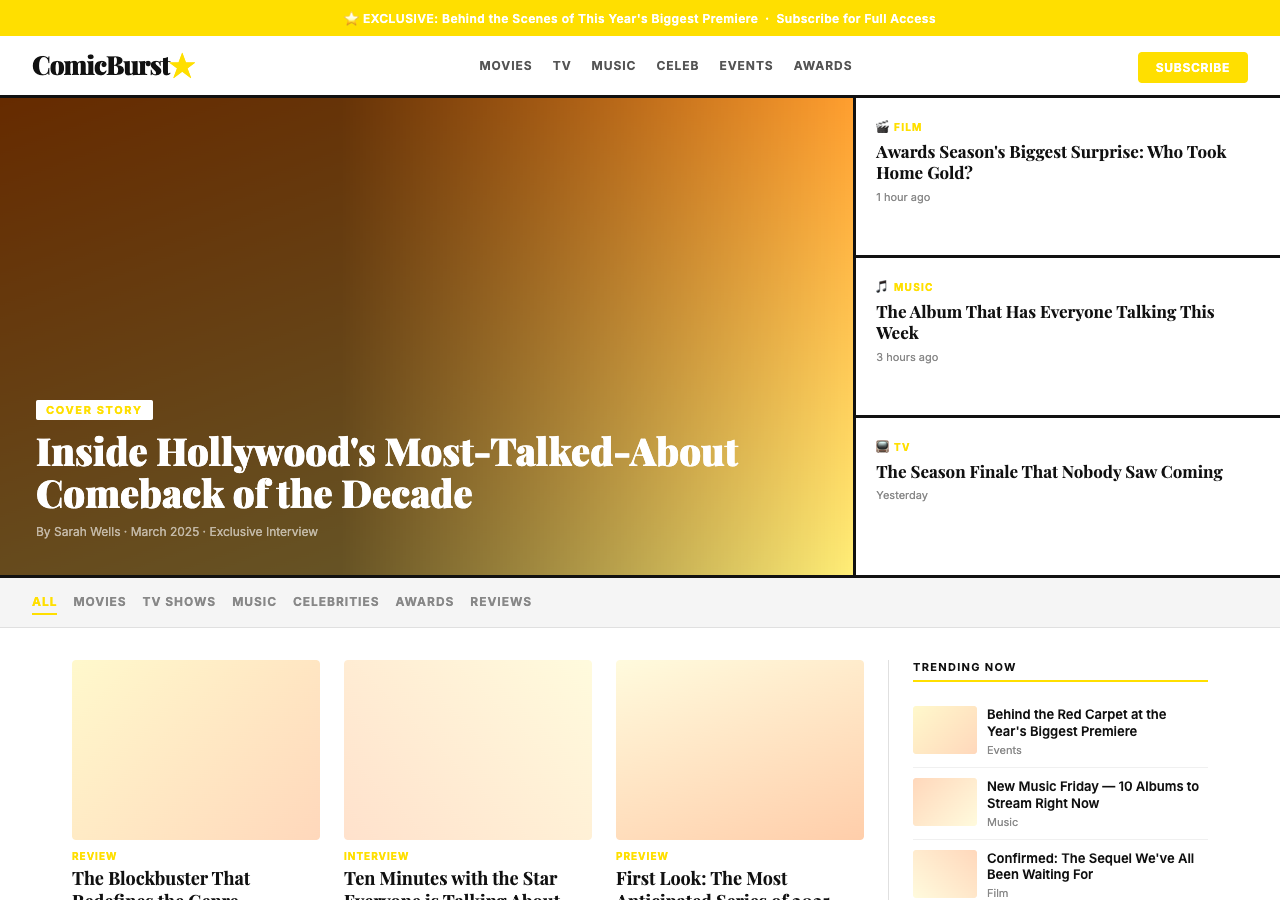Click the New Music Friday thumbnail

(945, 801)
